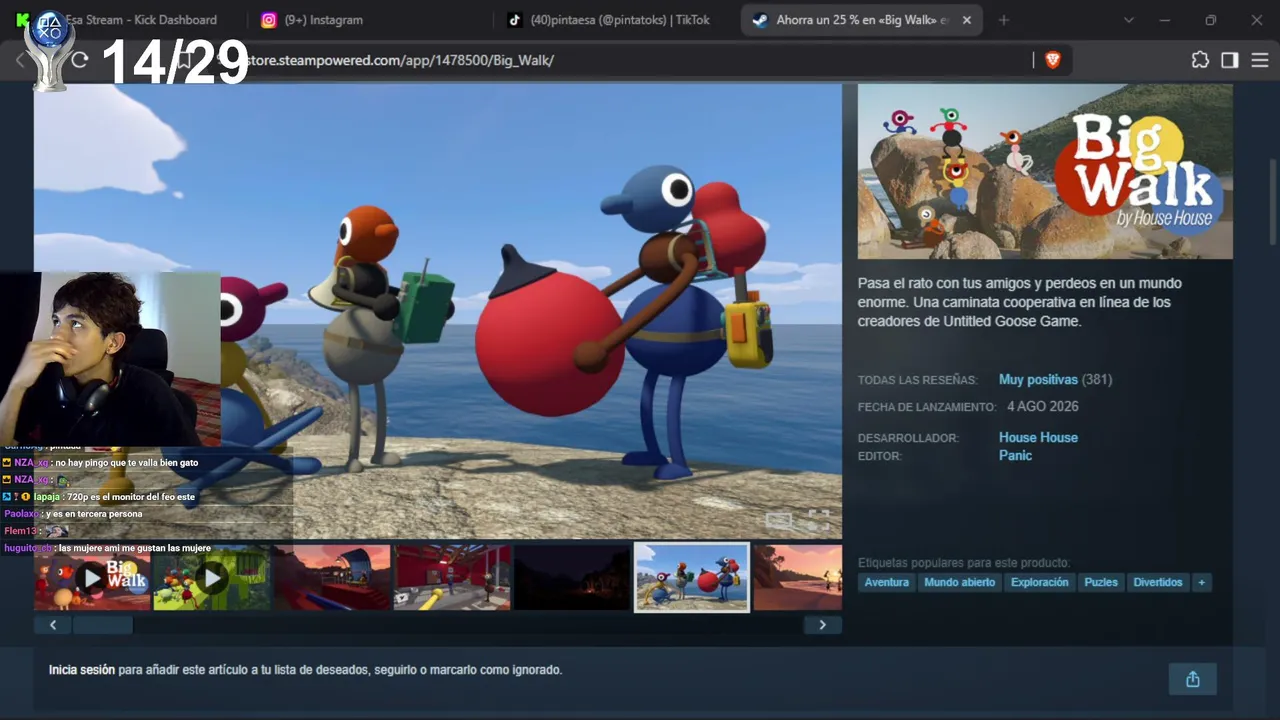Open the Brave hamburger menu
This screenshot has width=1280, height=720.
tap(1259, 60)
